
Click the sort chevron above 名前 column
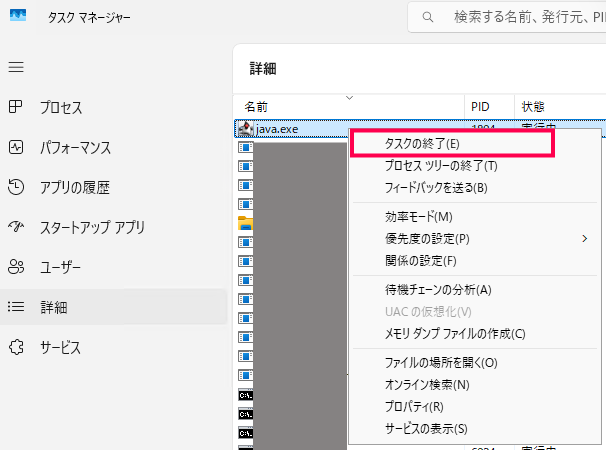349,98
